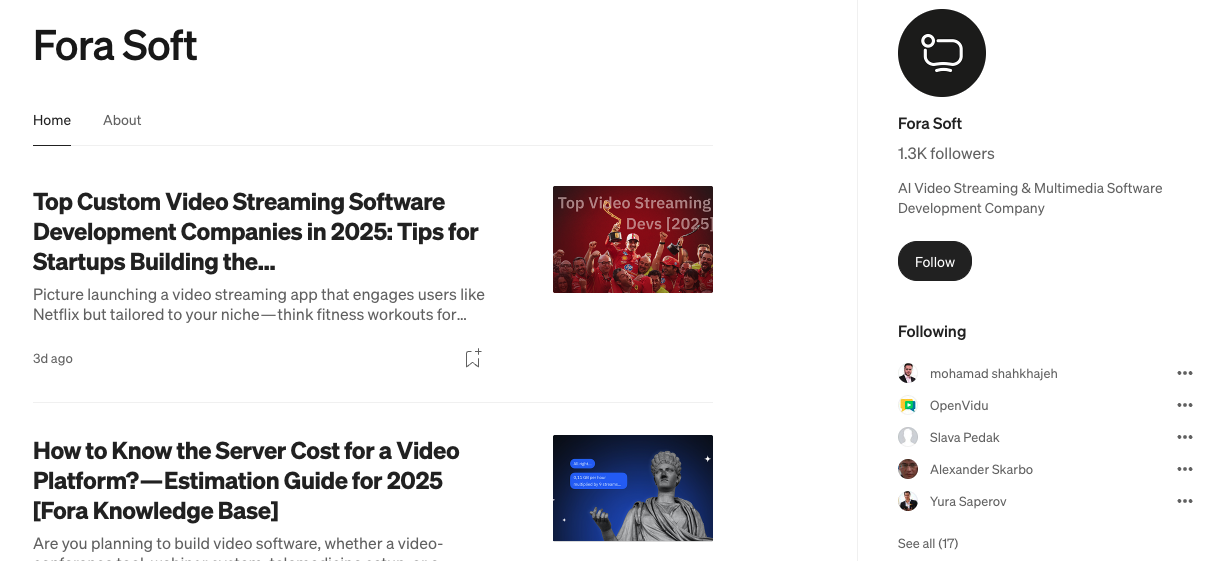The height and width of the screenshot is (561, 1223).
Task: Click the Fora Soft profile logo avatar
Action: (942, 53)
